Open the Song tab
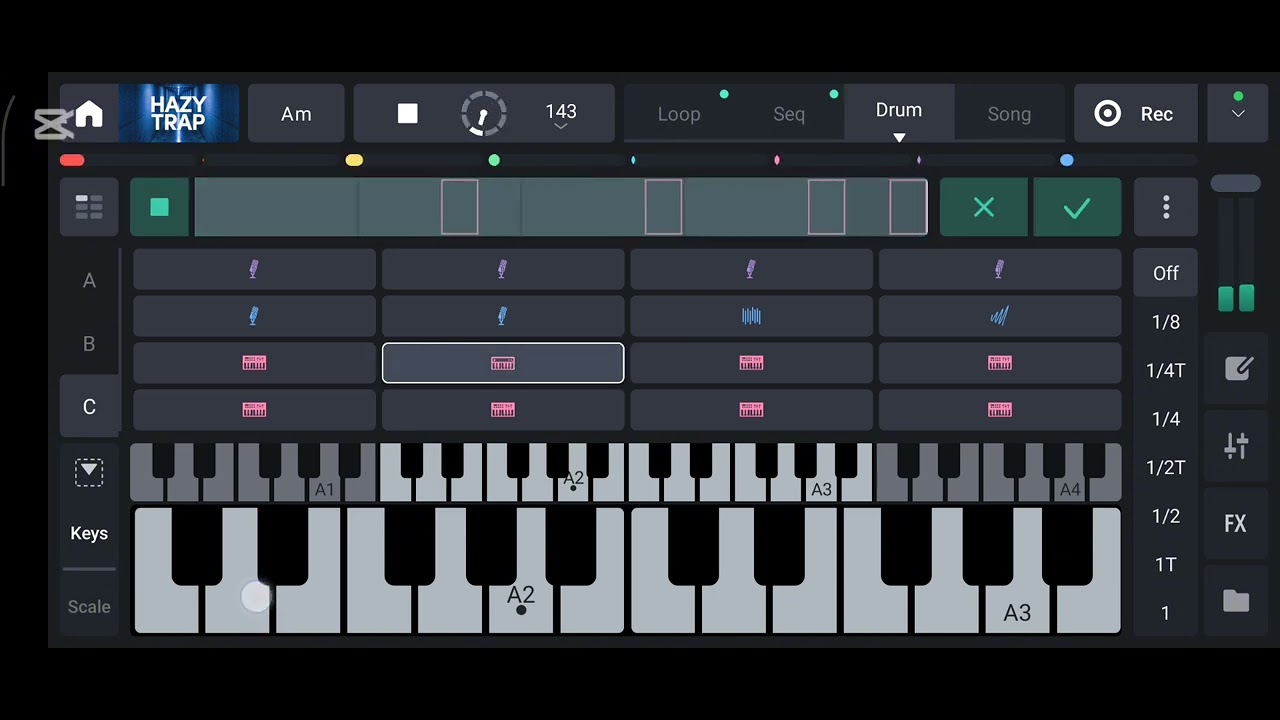Image resolution: width=1280 pixels, height=720 pixels. pyautogui.click(x=1009, y=114)
